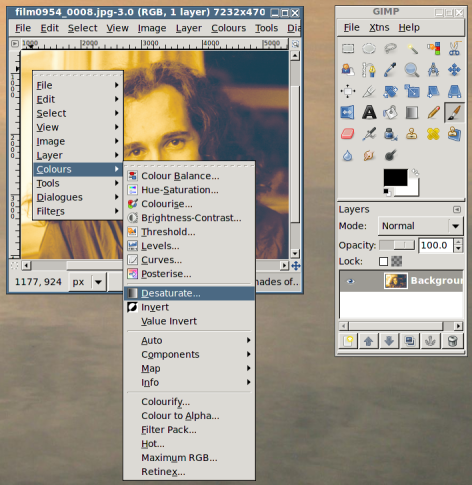The width and height of the screenshot is (472, 485).
Task: Open the Layers panel configuration menu
Action: pyautogui.click(x=457, y=209)
